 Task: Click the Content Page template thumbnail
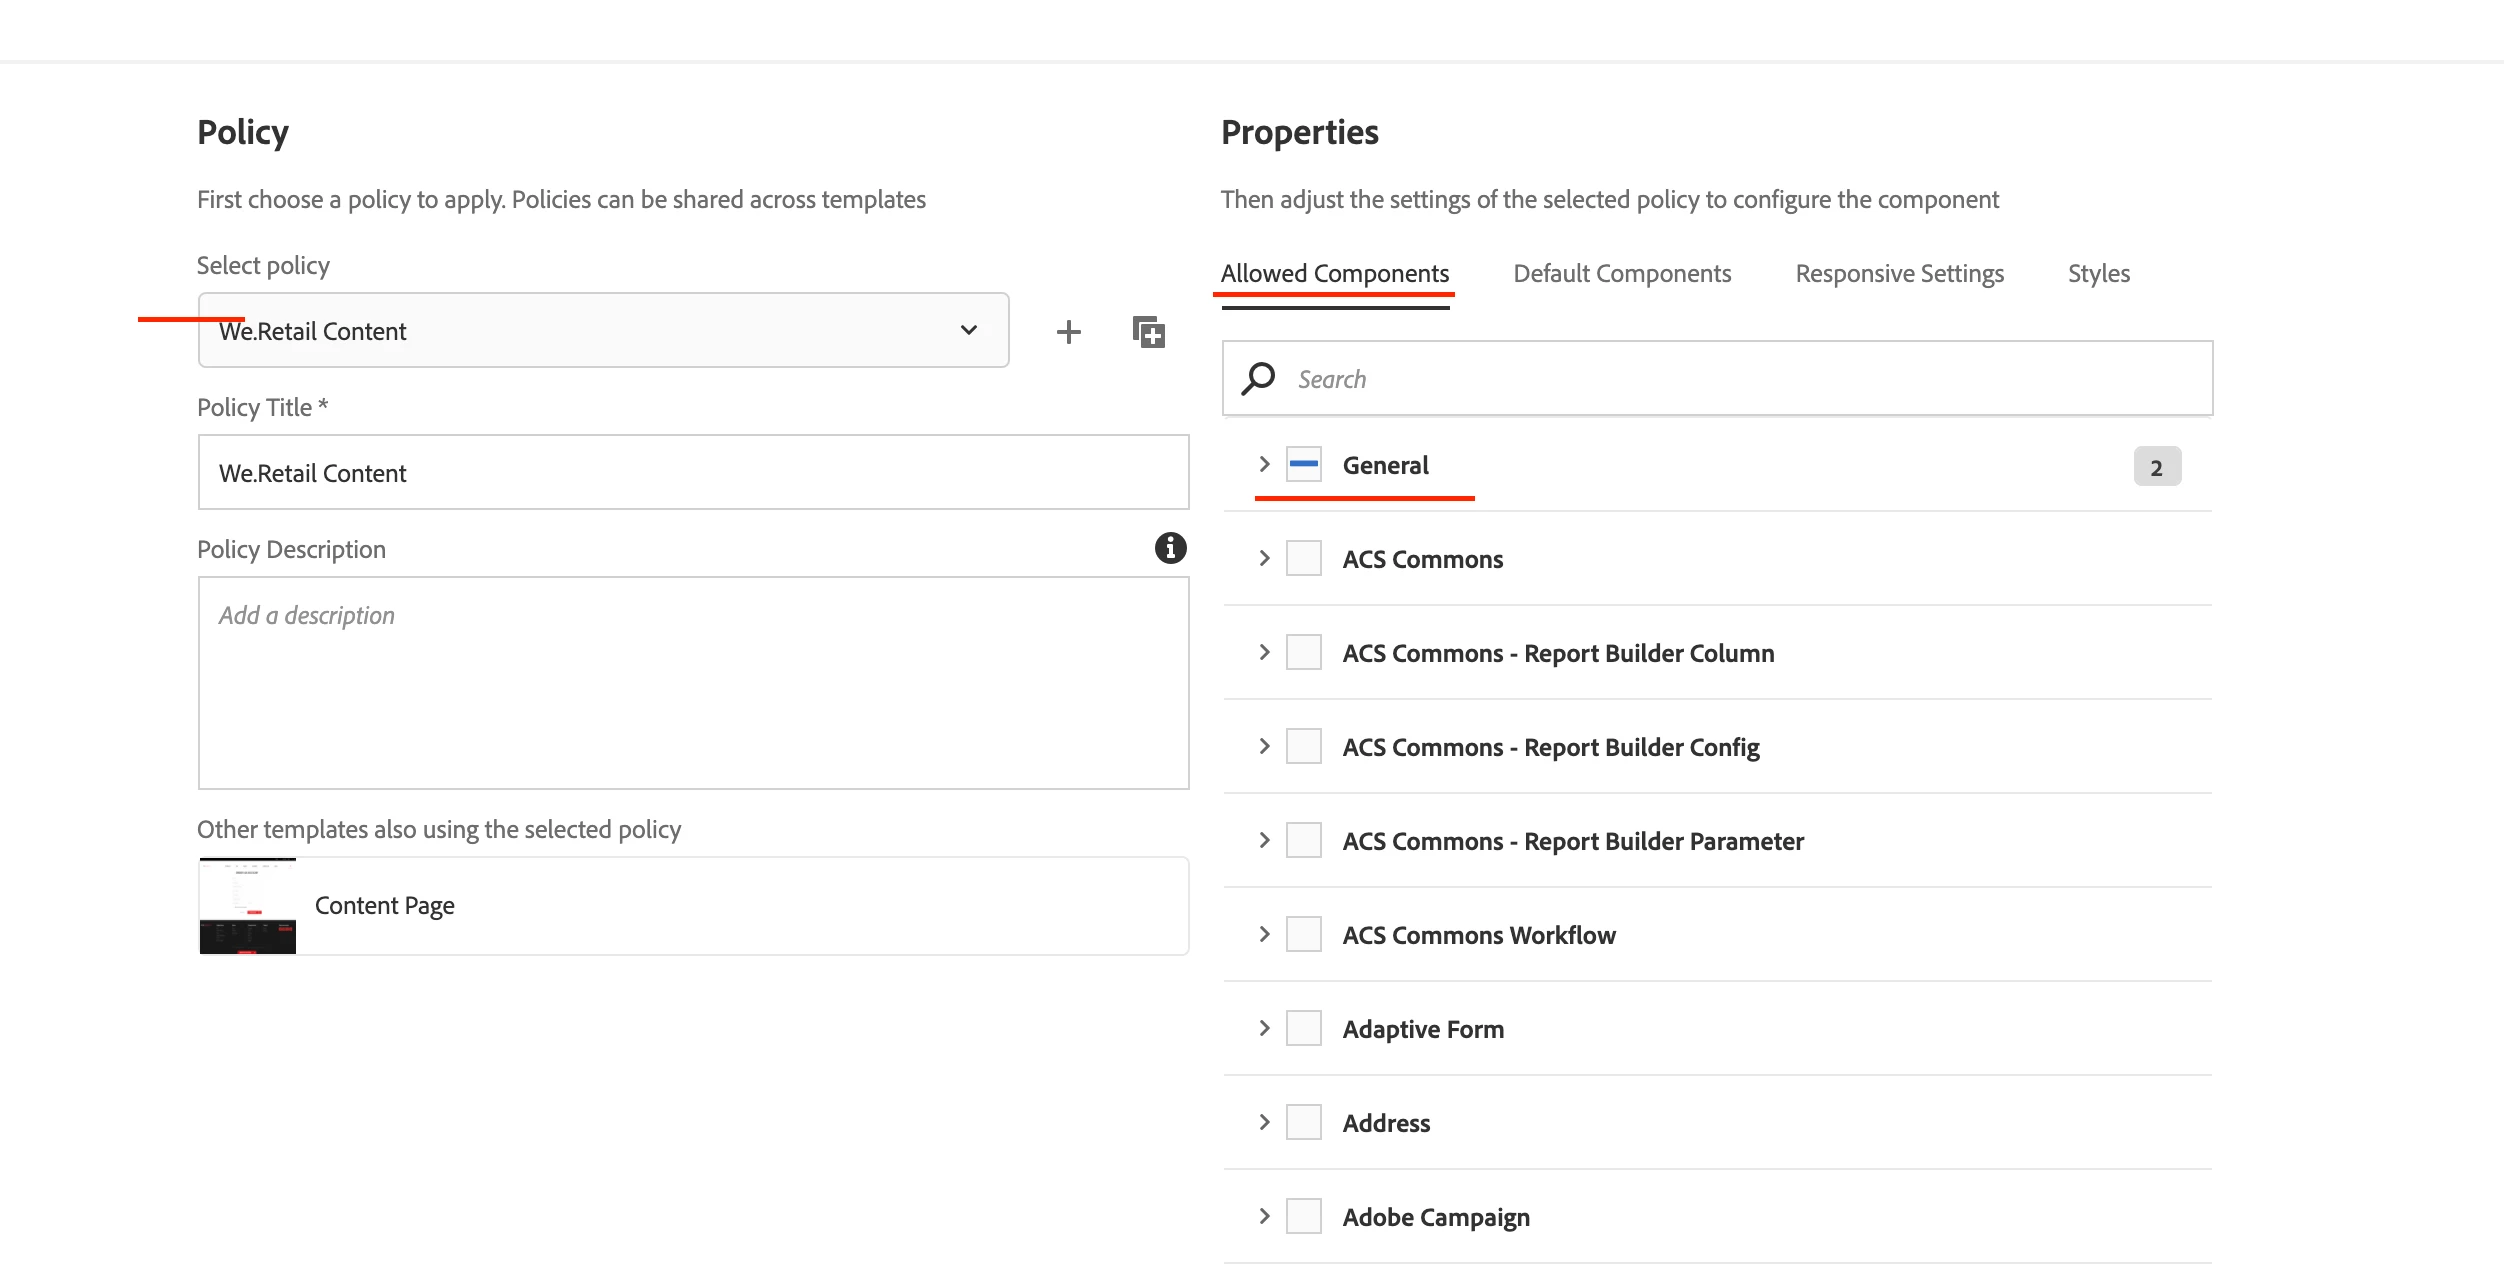[x=248, y=906]
